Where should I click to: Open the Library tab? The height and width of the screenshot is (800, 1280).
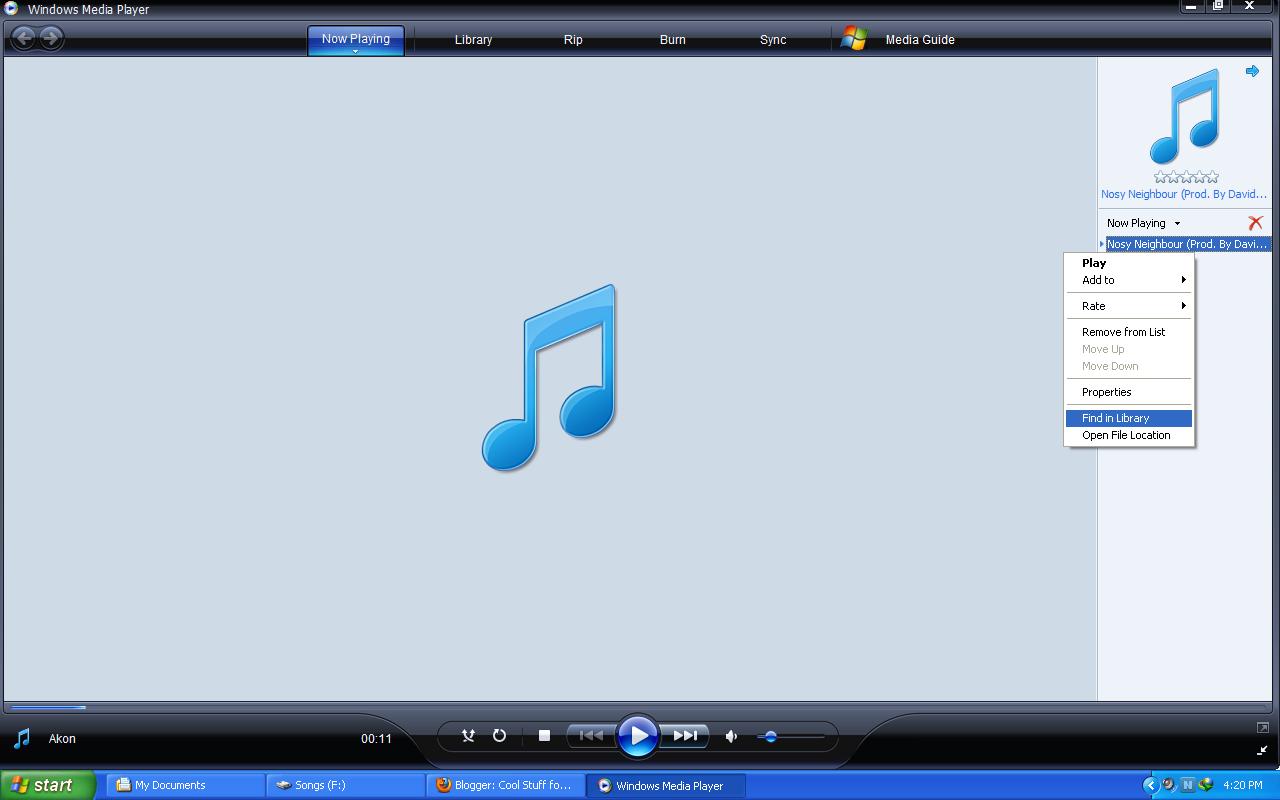click(x=473, y=40)
